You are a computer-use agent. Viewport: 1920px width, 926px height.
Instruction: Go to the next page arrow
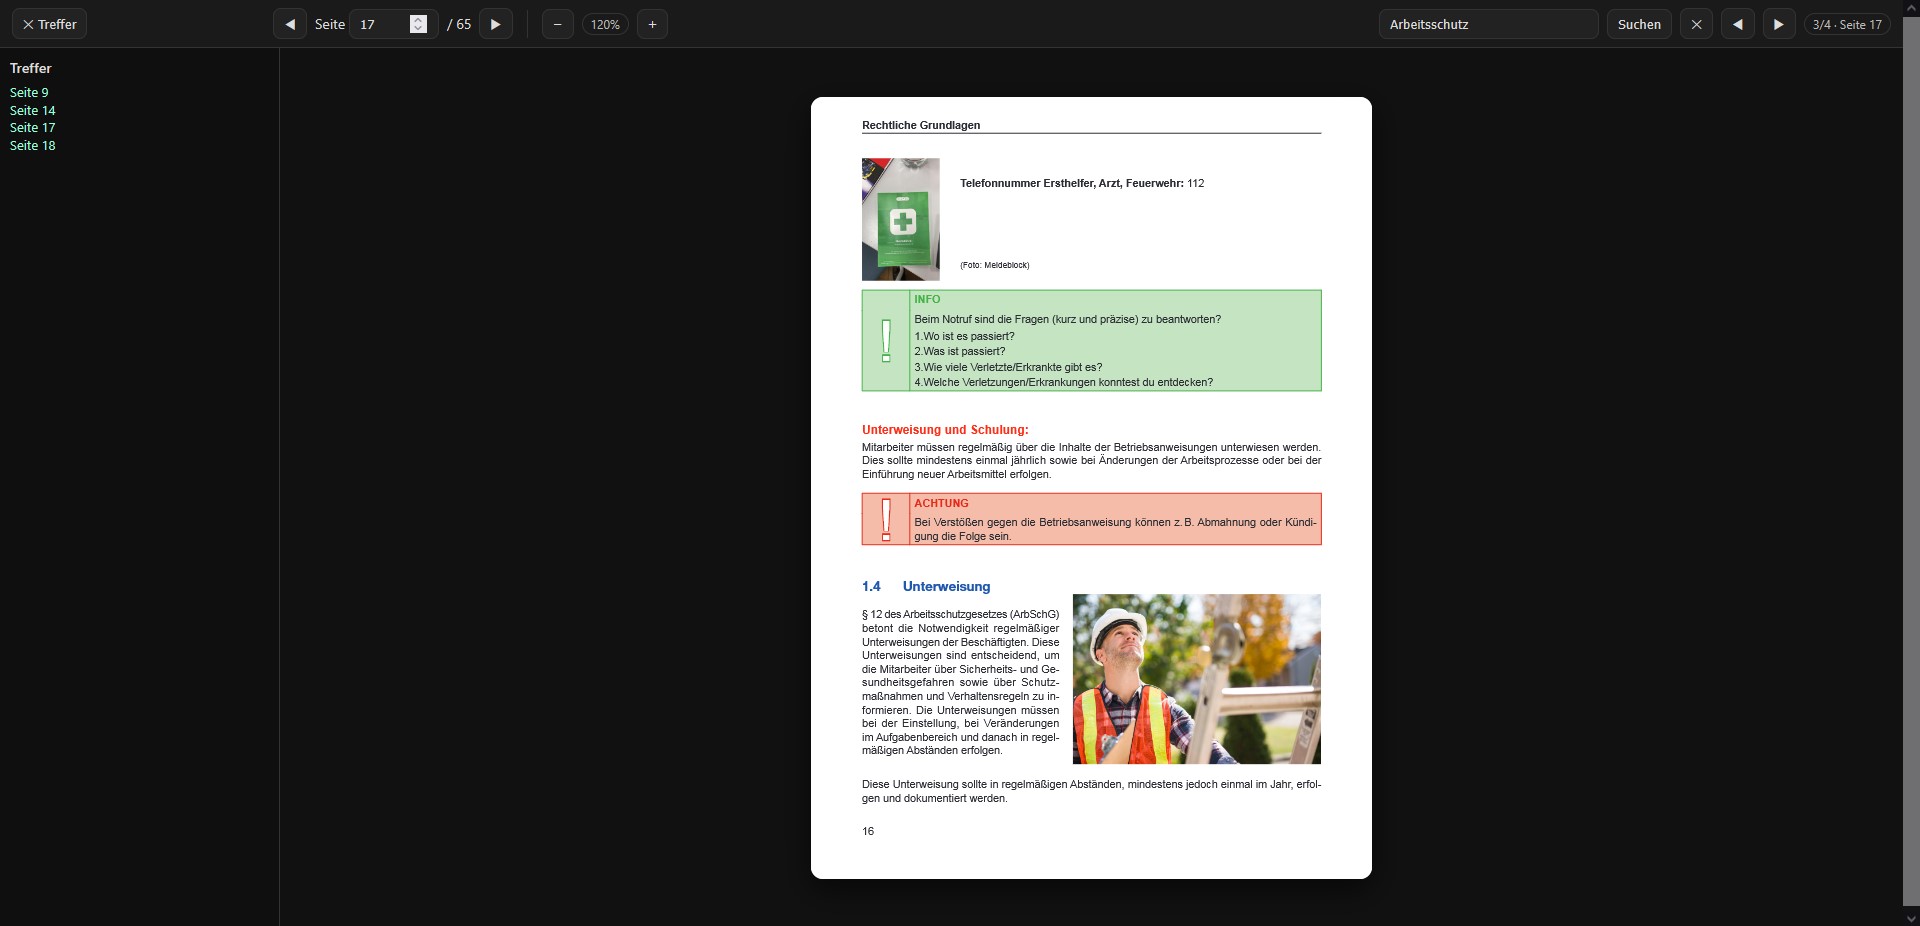tap(495, 24)
